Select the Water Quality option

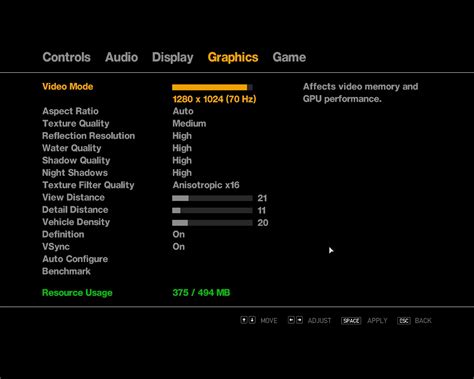[x=72, y=148]
